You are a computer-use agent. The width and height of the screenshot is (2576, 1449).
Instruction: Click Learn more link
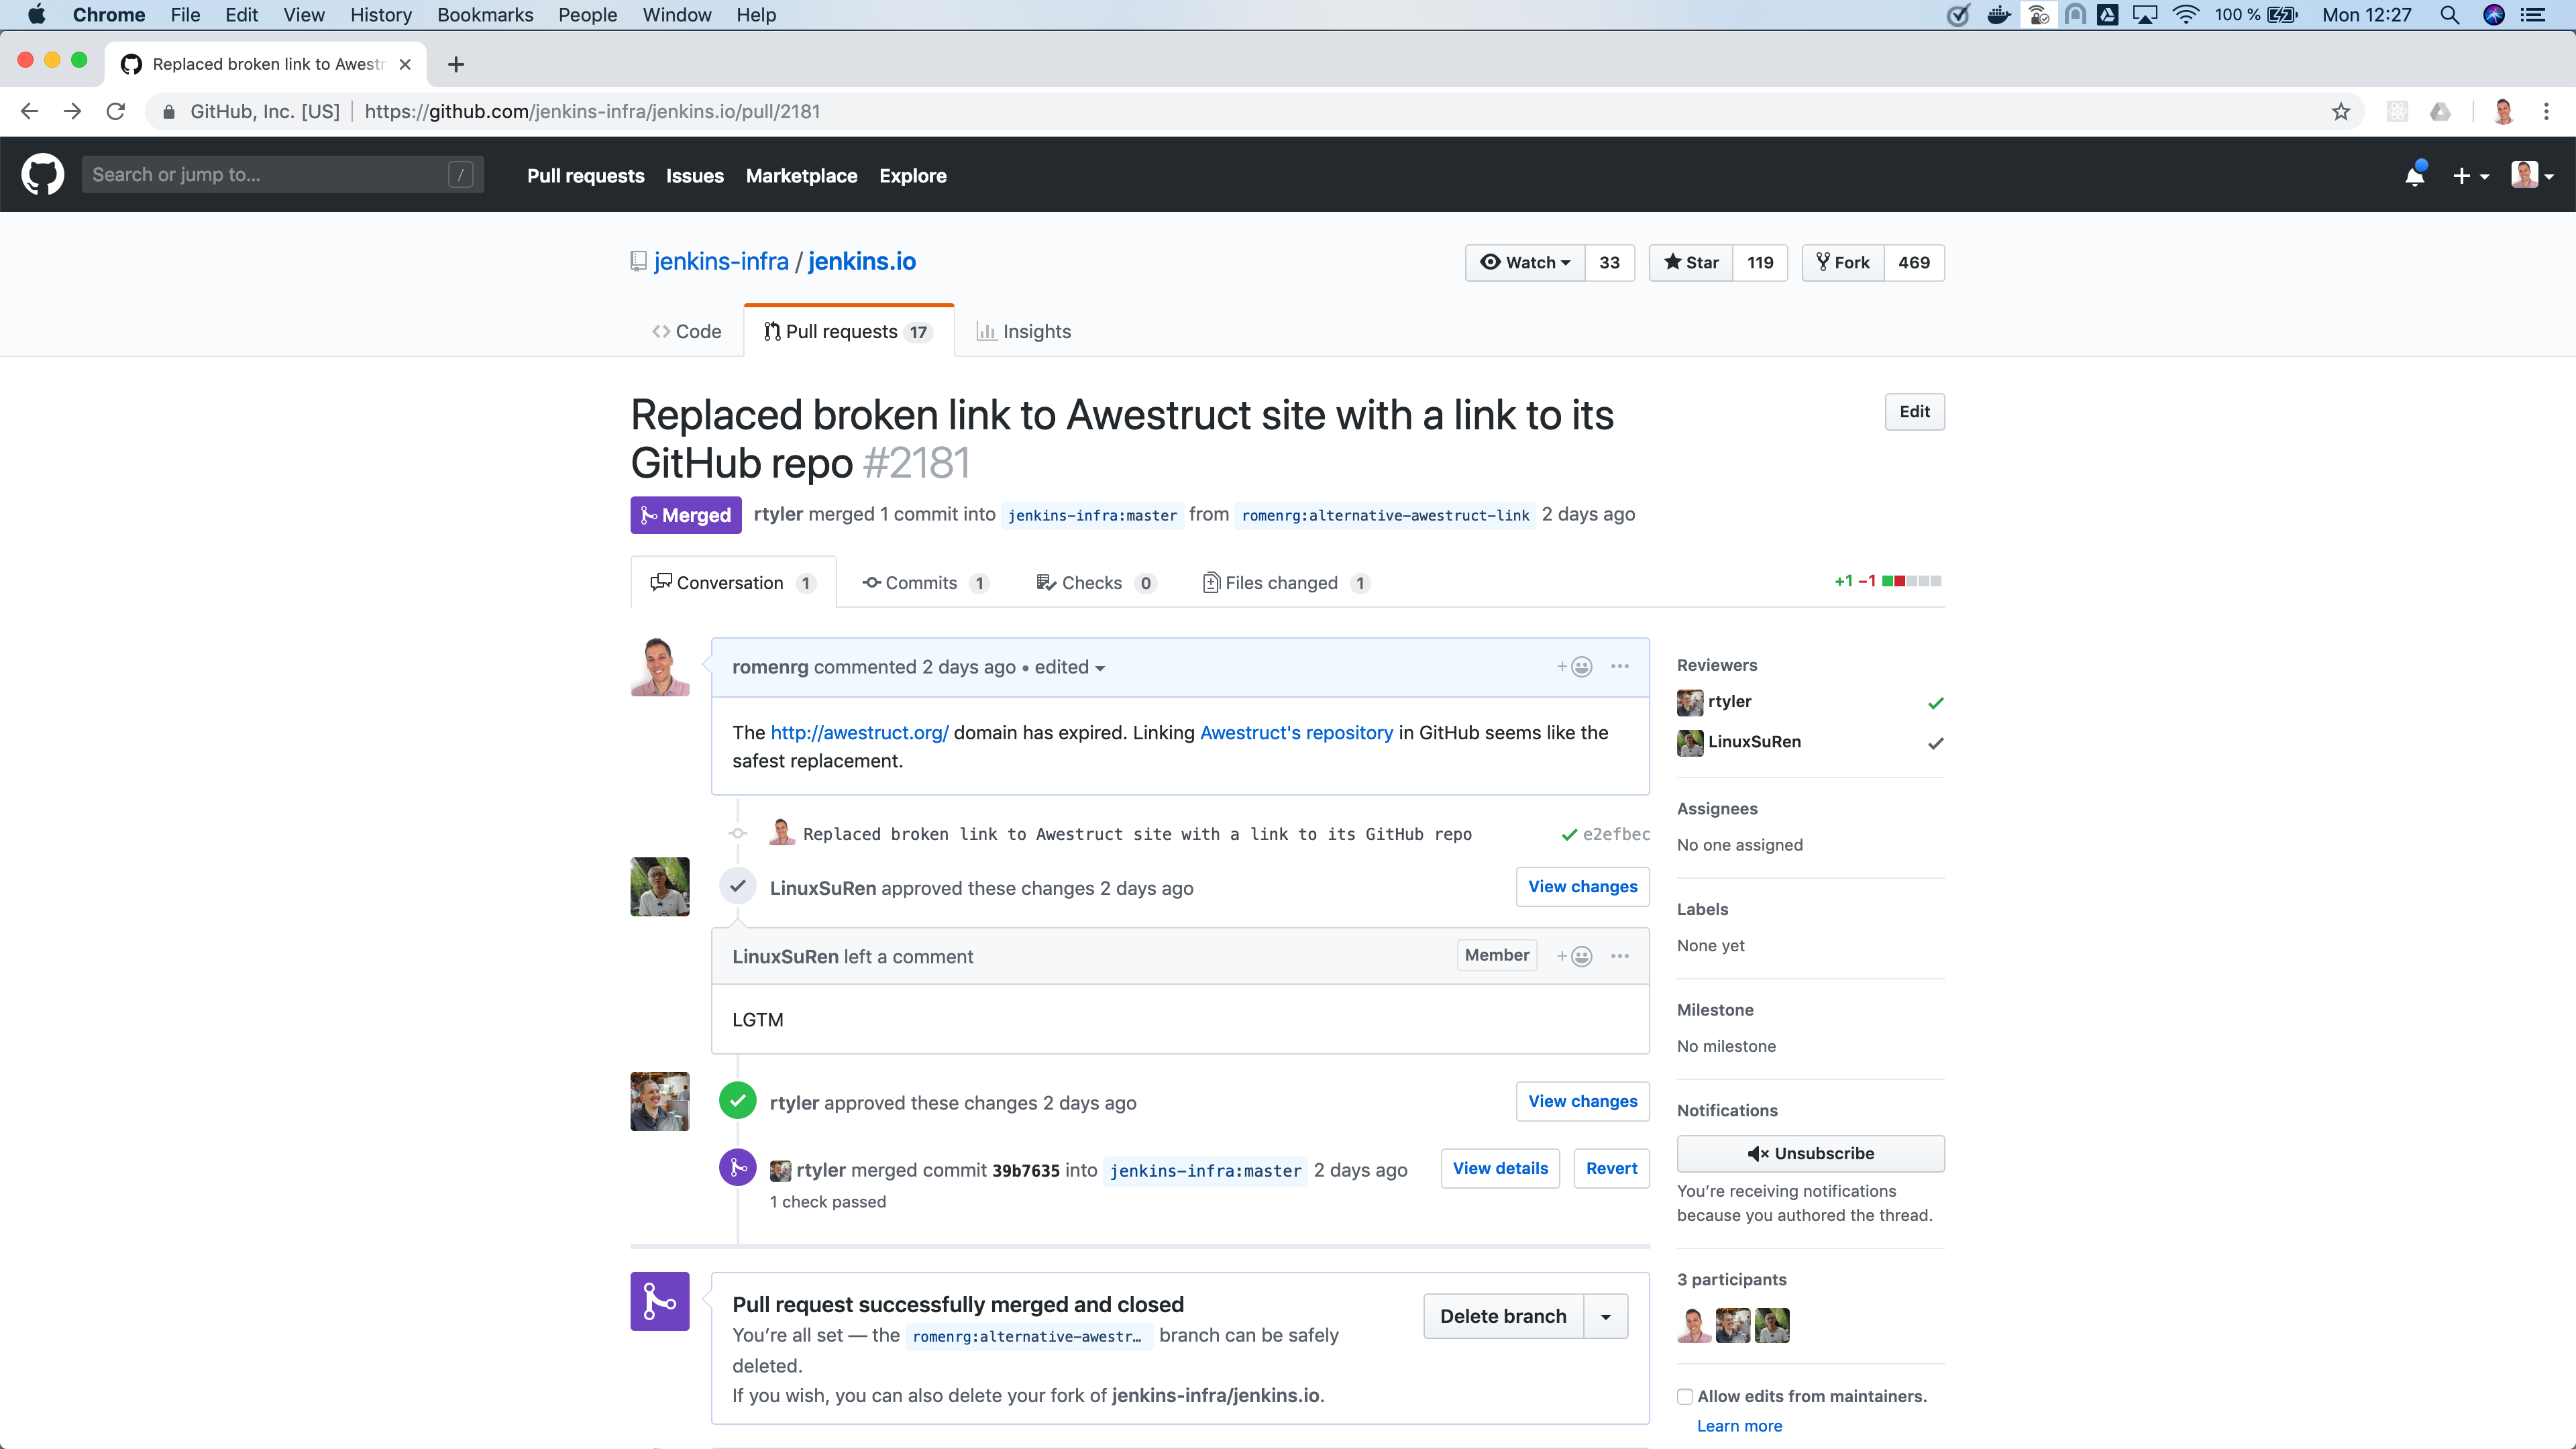(1739, 1426)
